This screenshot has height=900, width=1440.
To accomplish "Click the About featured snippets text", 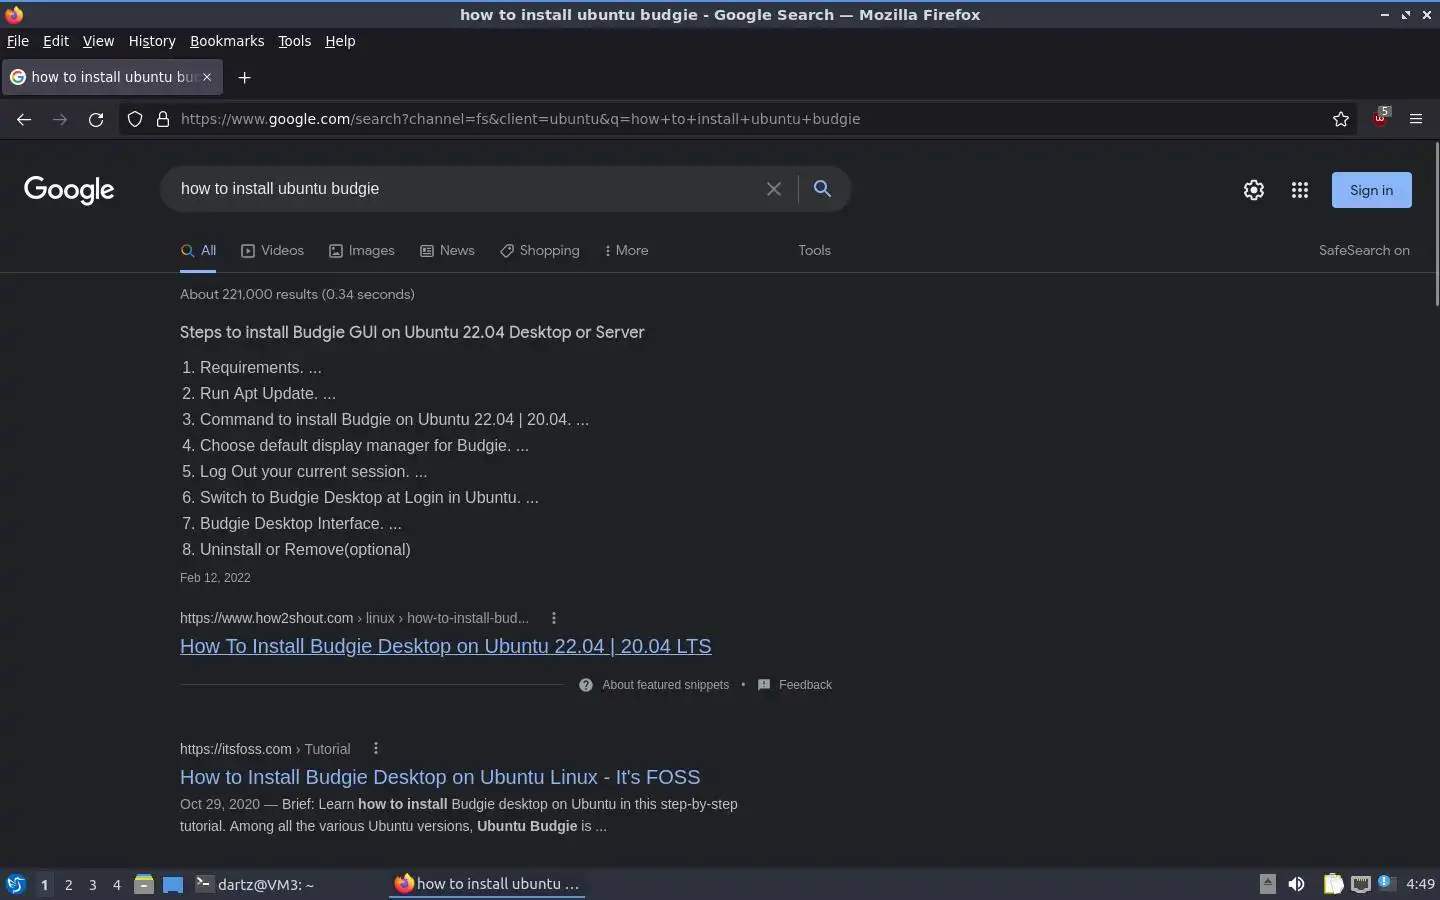I will pyautogui.click(x=665, y=685).
